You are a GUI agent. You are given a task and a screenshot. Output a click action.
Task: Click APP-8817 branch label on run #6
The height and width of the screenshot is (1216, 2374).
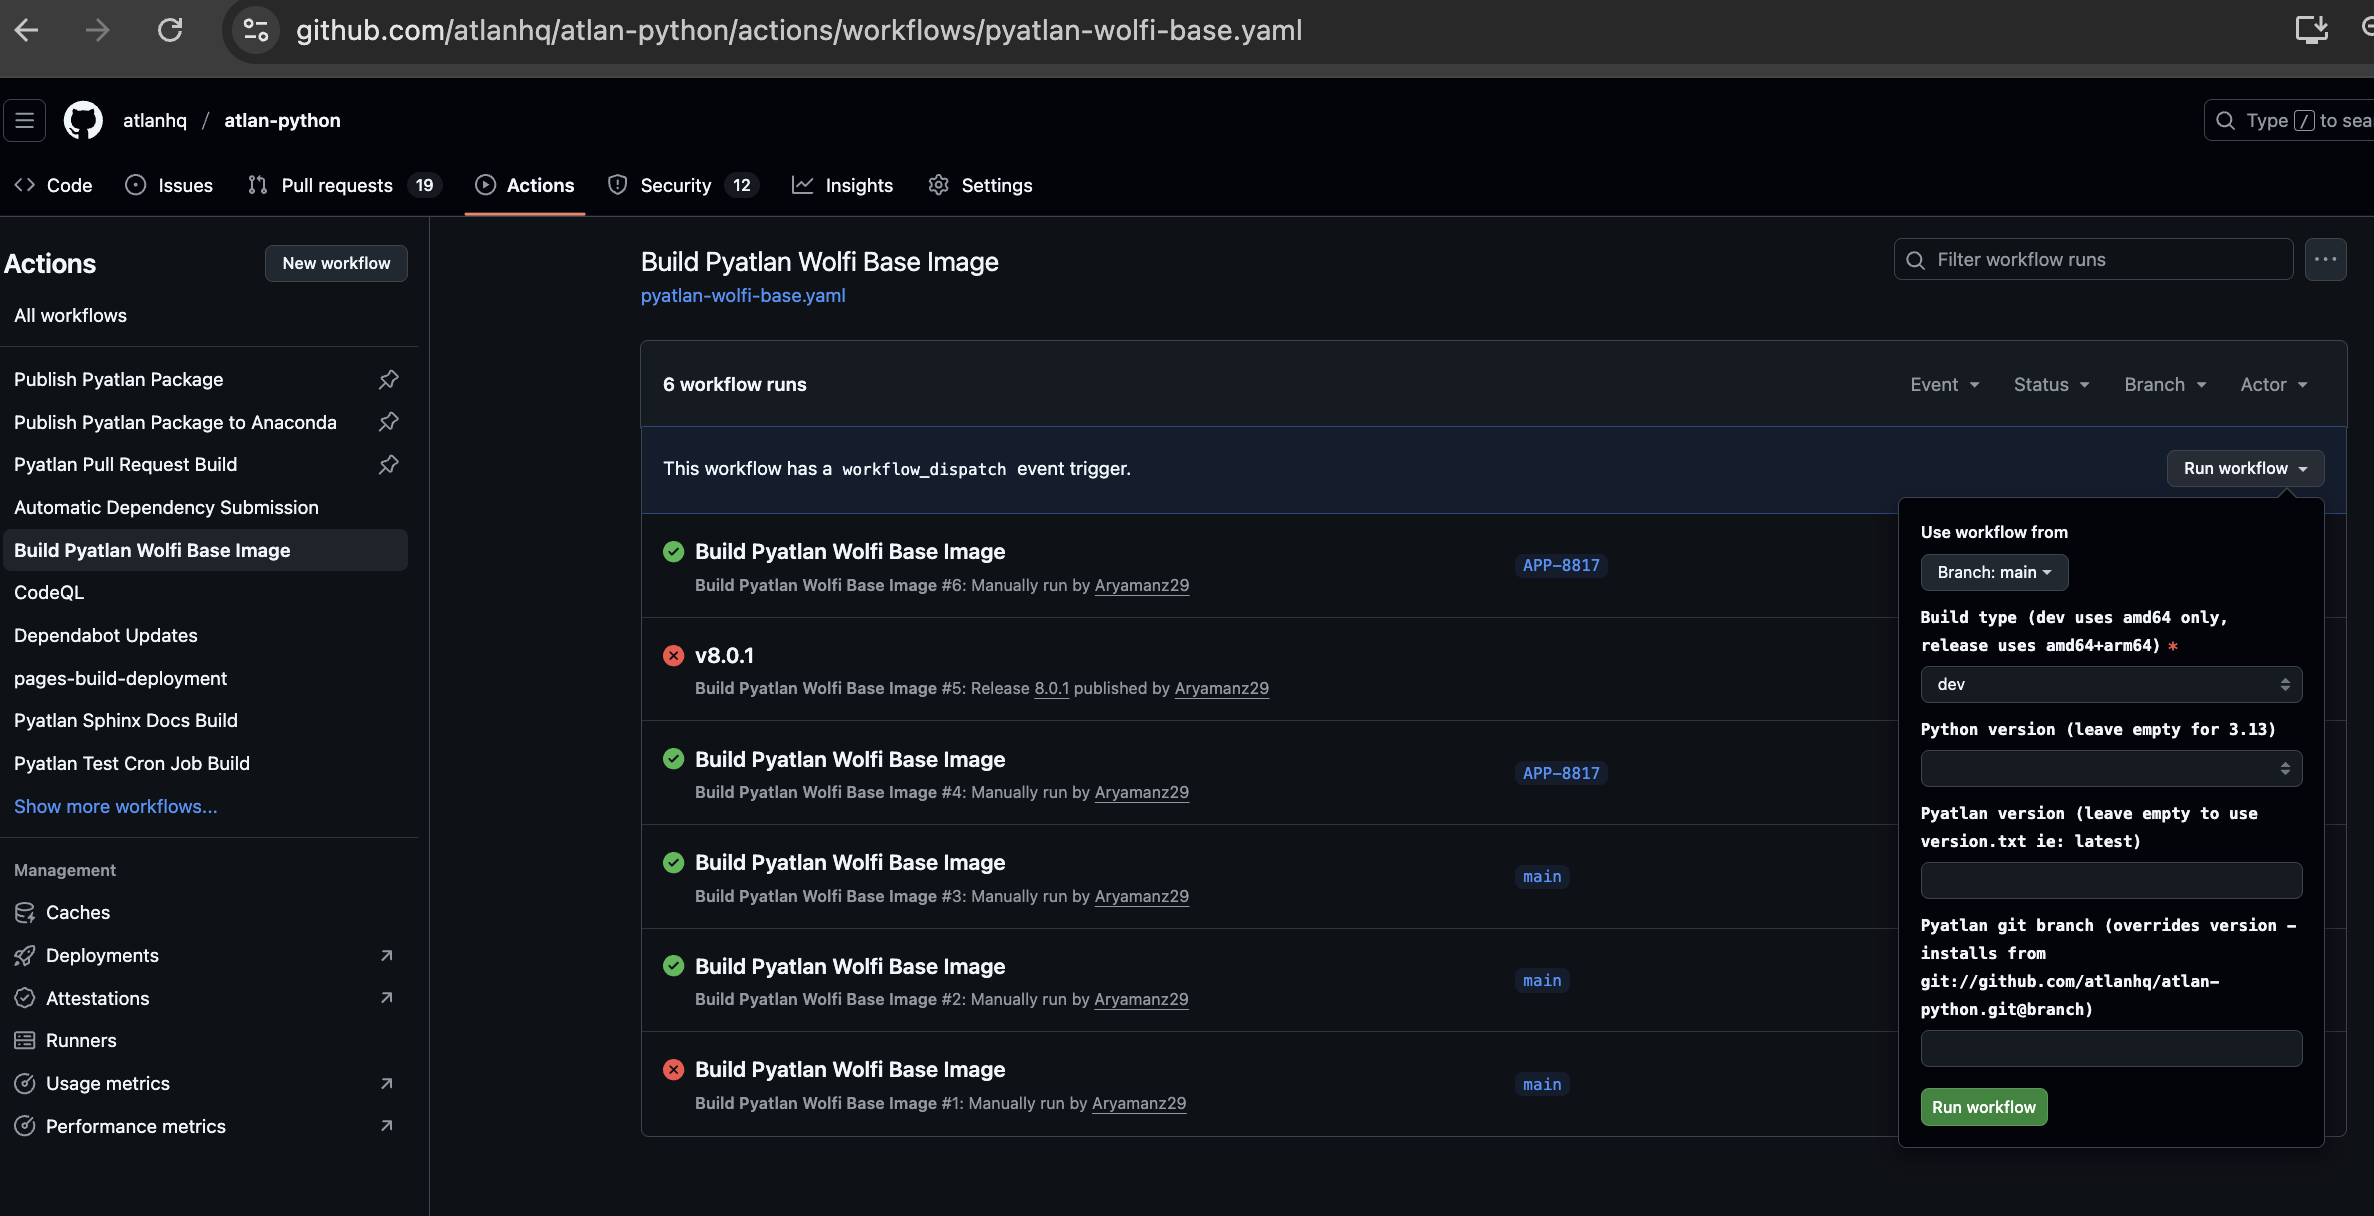(x=1561, y=565)
